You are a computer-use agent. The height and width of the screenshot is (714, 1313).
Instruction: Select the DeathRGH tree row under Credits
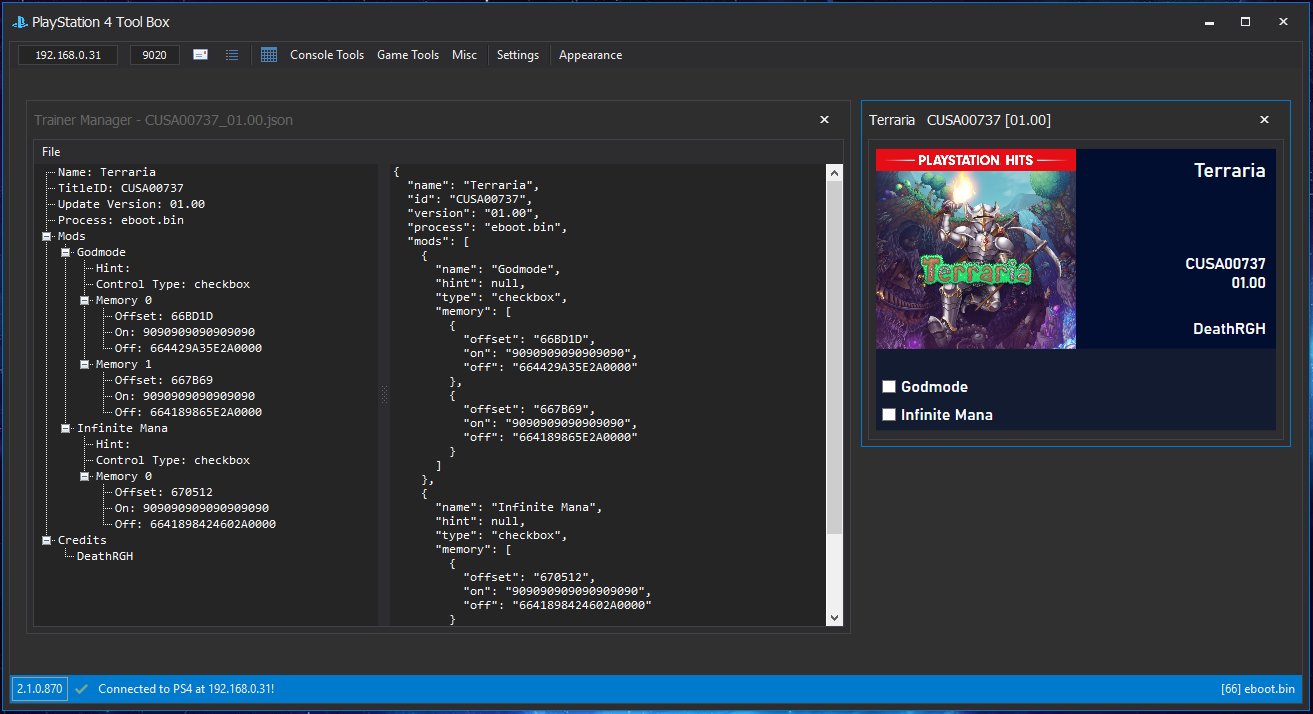pos(105,556)
